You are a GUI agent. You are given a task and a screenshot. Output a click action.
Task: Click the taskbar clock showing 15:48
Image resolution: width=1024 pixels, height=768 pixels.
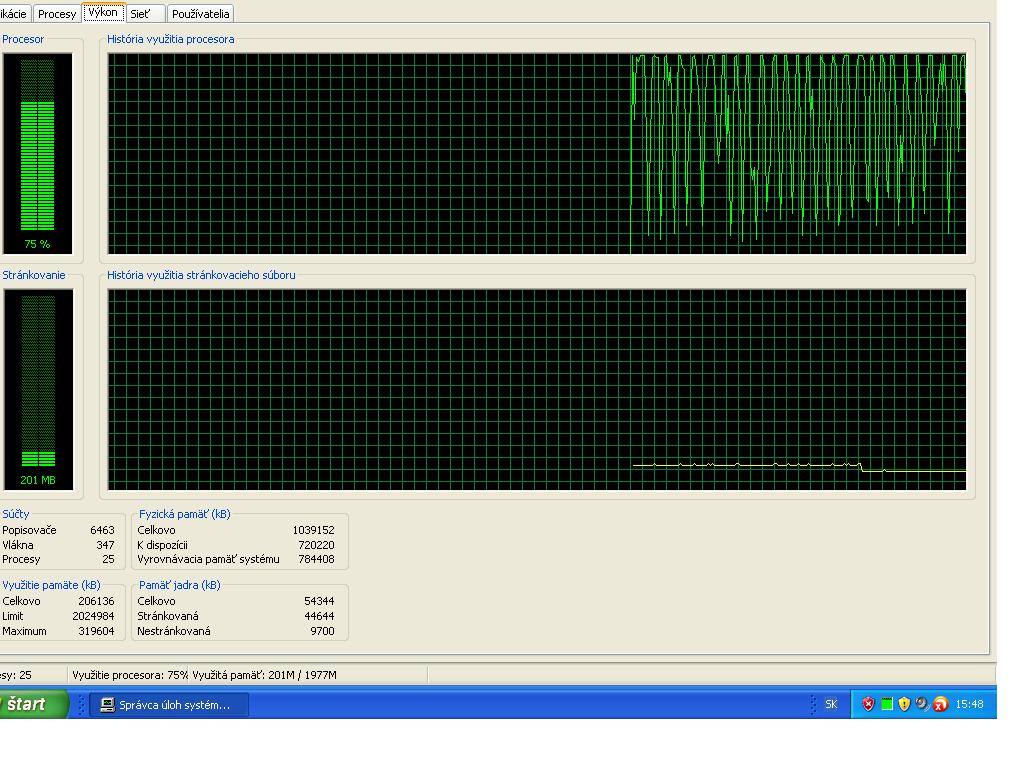click(969, 704)
